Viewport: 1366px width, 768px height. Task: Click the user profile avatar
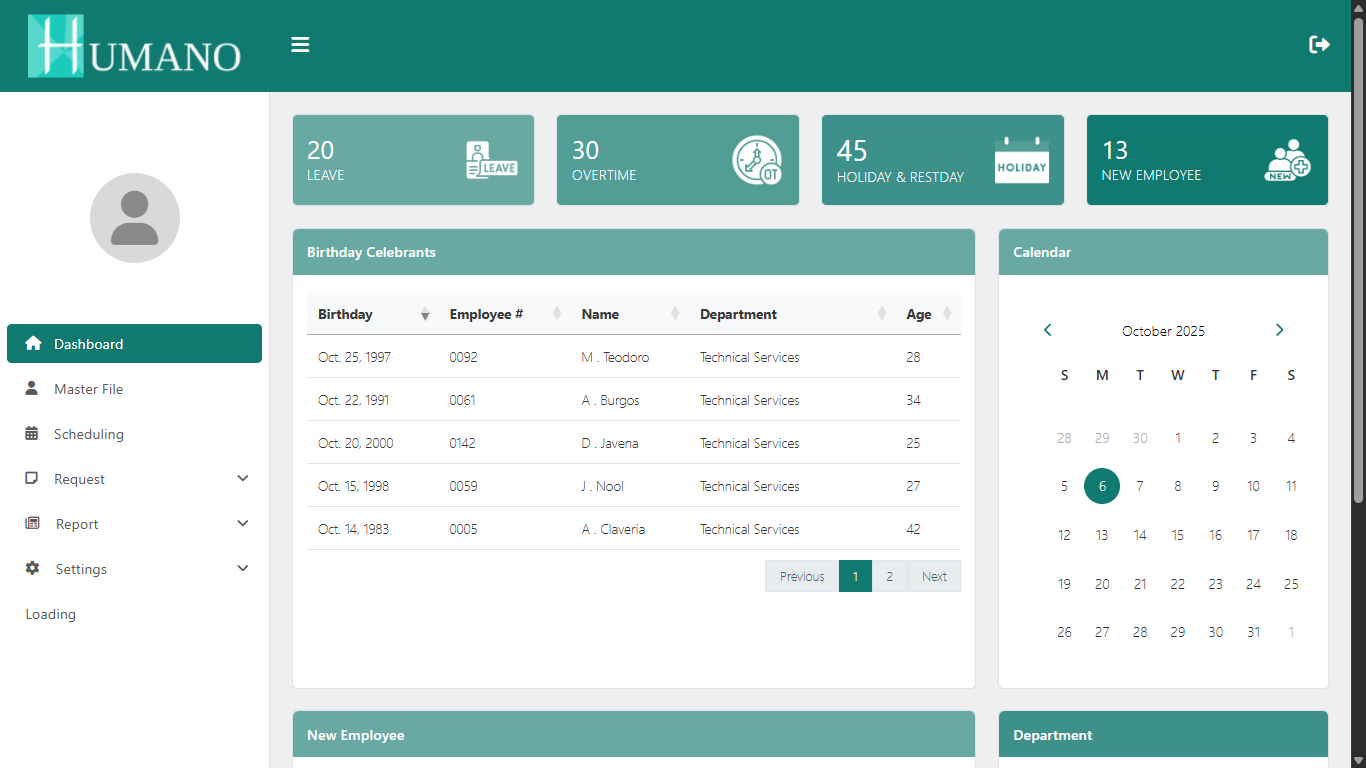coord(135,218)
